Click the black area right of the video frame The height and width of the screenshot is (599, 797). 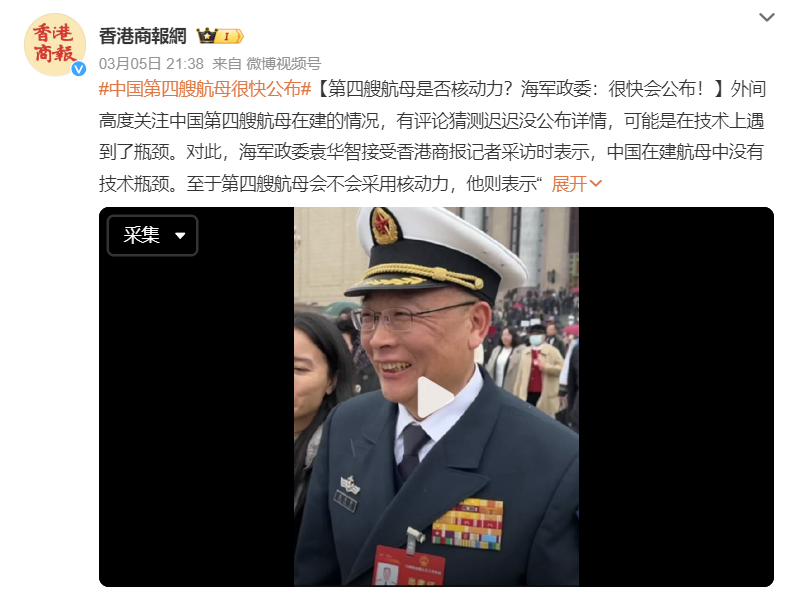coord(676,397)
